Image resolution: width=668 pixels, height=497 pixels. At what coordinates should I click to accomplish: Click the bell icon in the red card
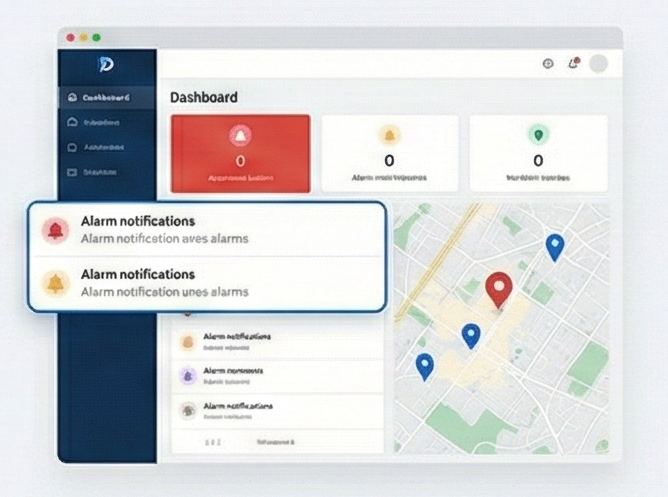240,135
